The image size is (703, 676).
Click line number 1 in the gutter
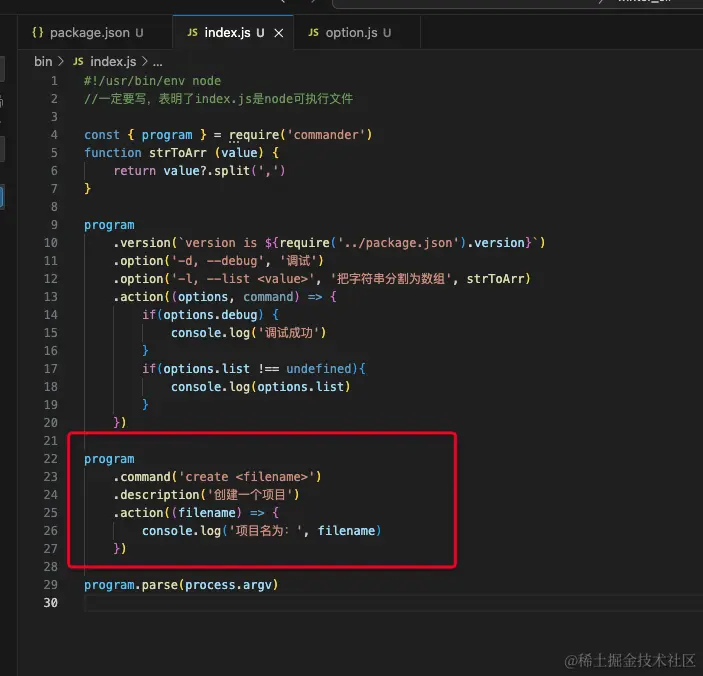coord(54,81)
